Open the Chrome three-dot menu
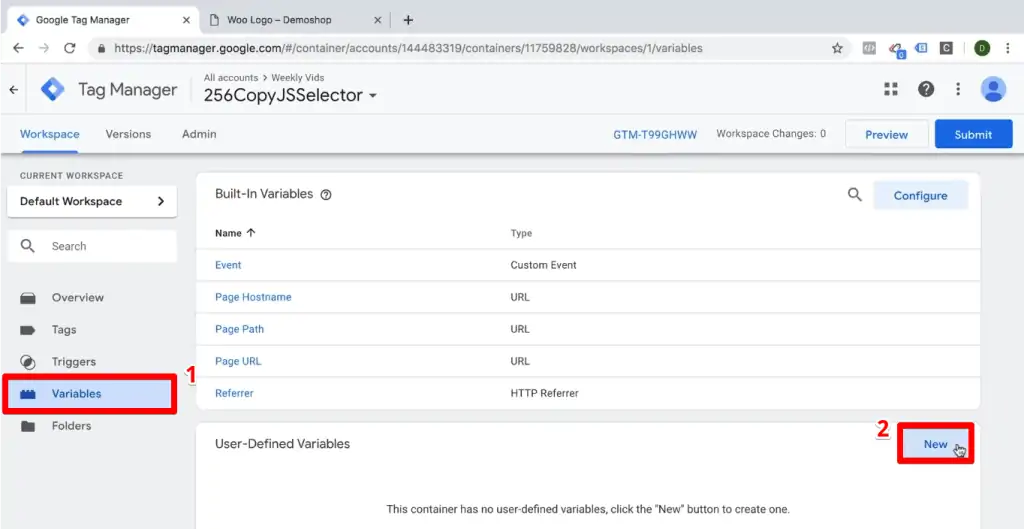Image resolution: width=1024 pixels, height=529 pixels. pos(1008,48)
